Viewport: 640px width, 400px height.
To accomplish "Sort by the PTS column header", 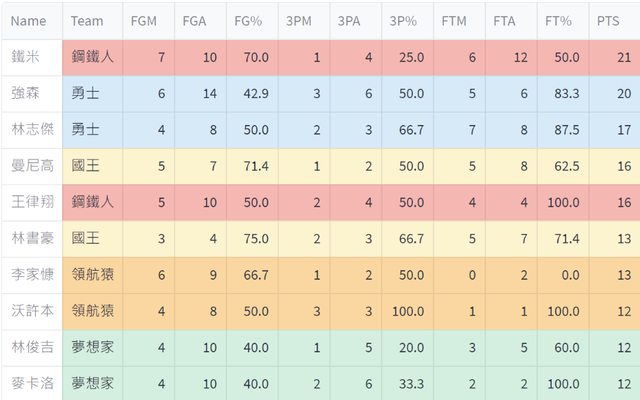I will [607, 21].
